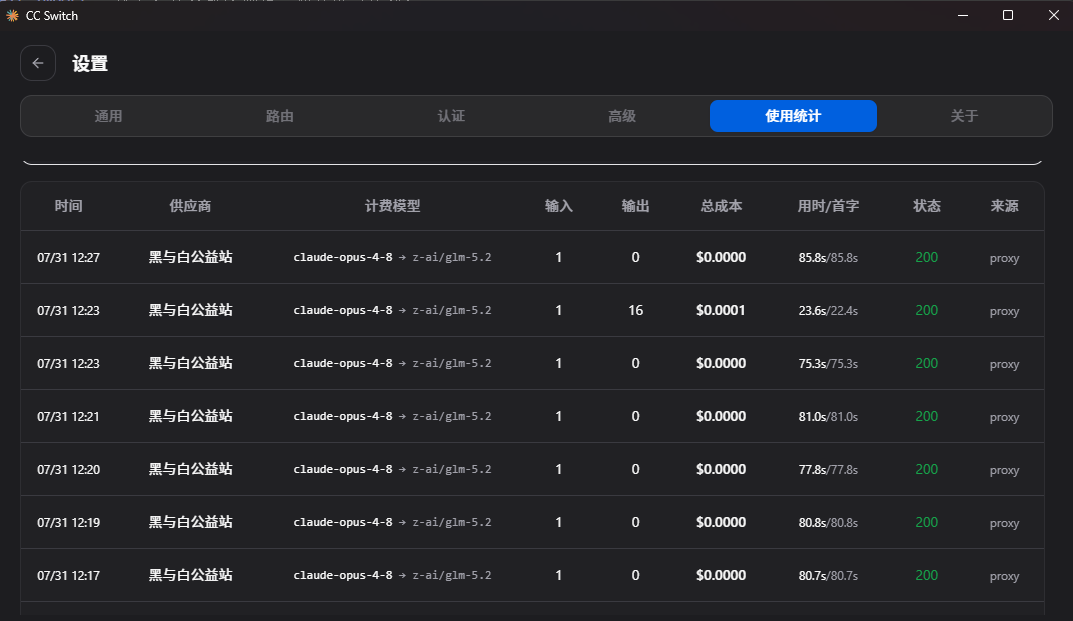Click the 来源 column header
Screen dimensions: 1073x621
[1005, 206]
